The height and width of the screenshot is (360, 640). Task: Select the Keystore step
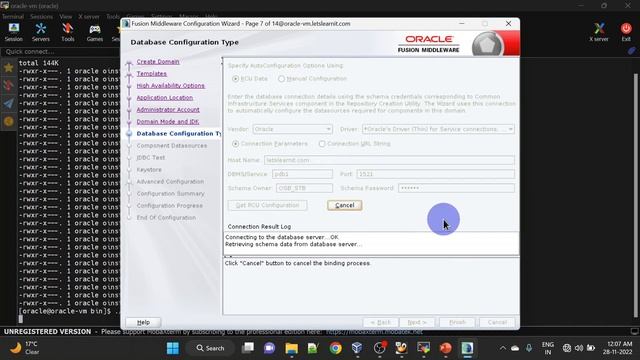(x=149, y=170)
